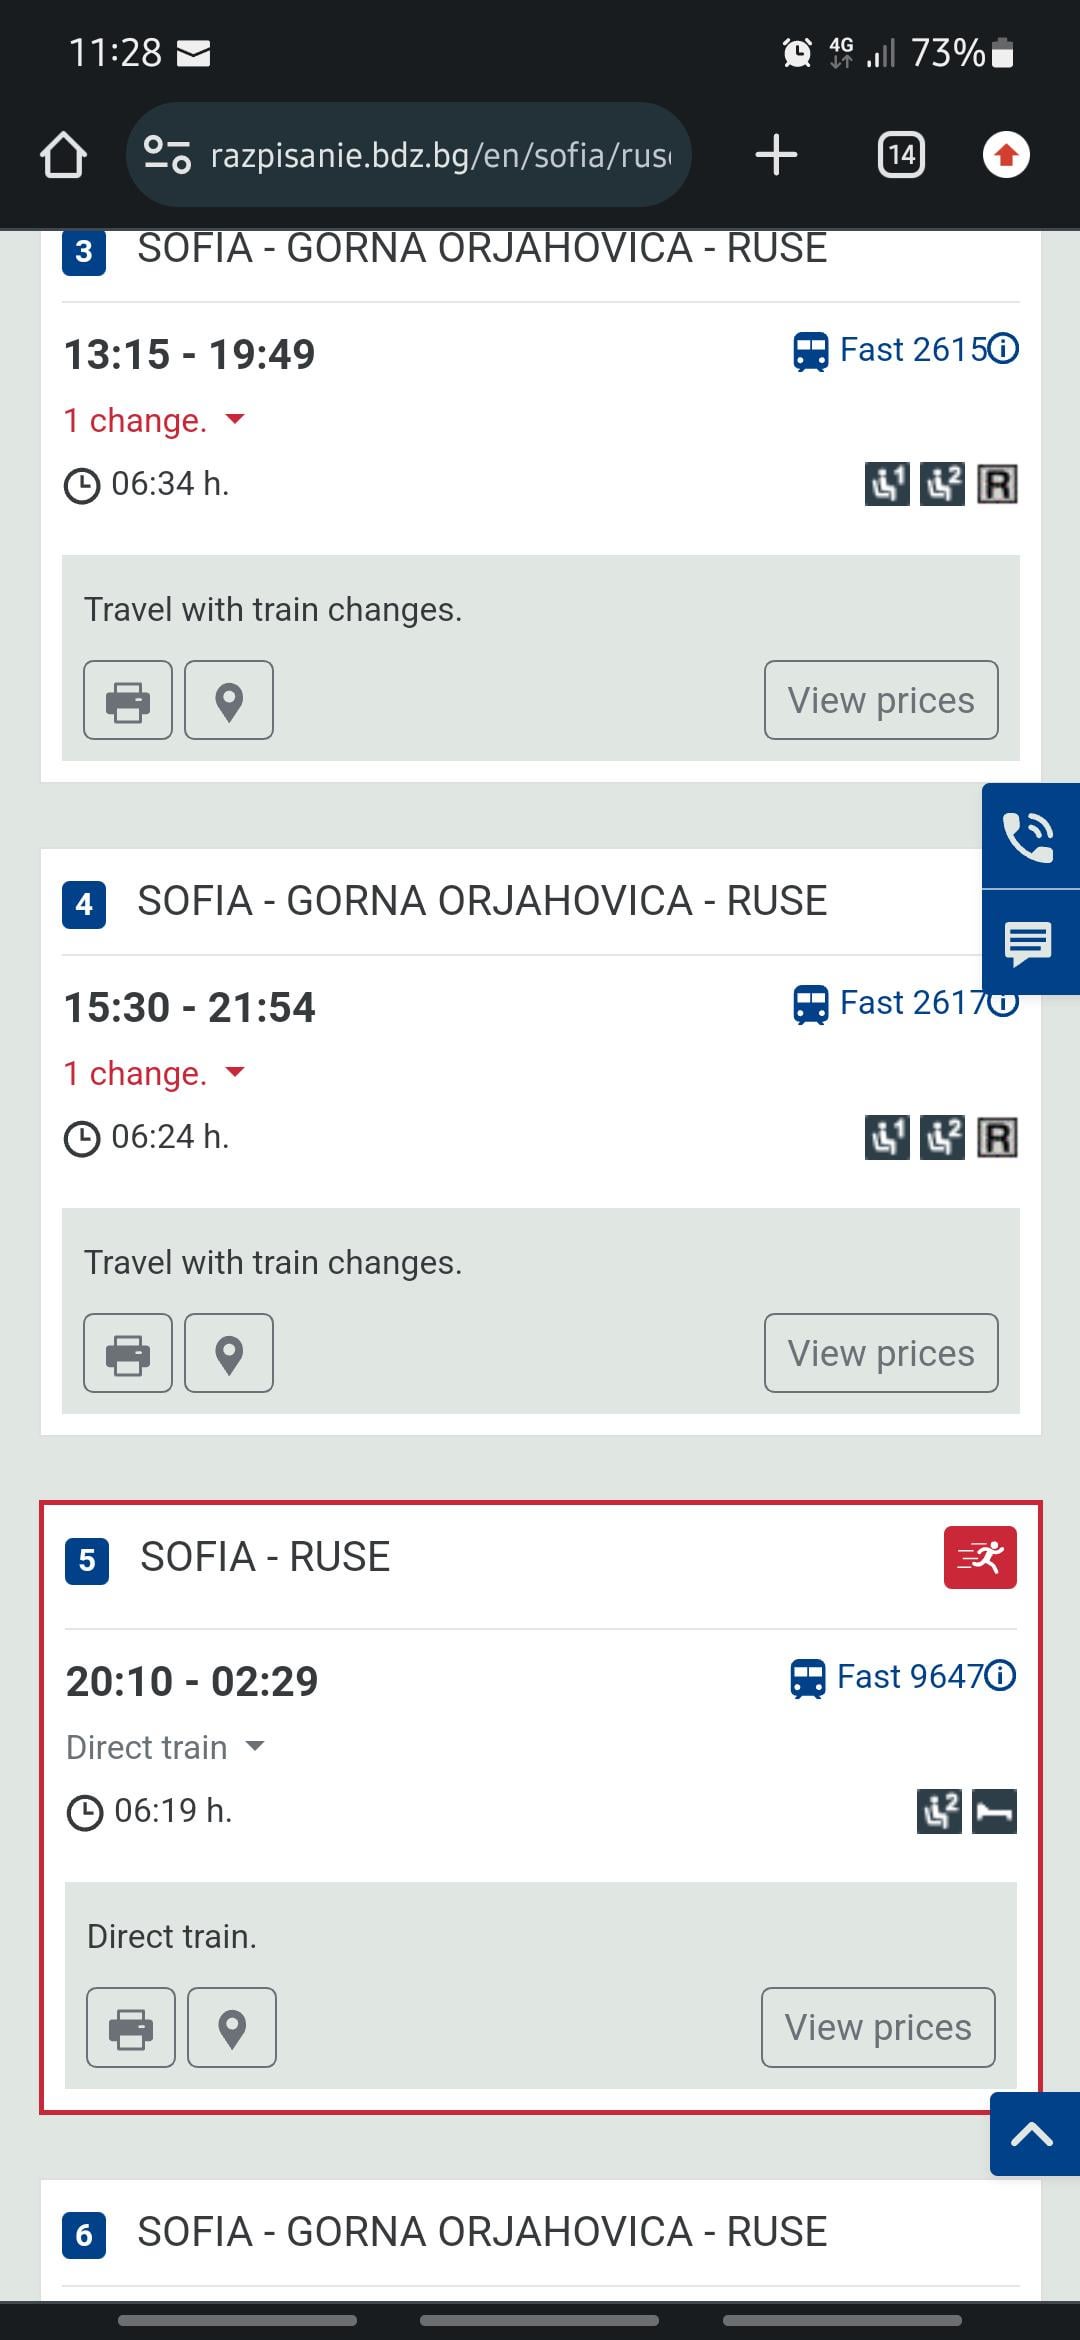Tap the red running-man icon on route 5

point(980,1557)
